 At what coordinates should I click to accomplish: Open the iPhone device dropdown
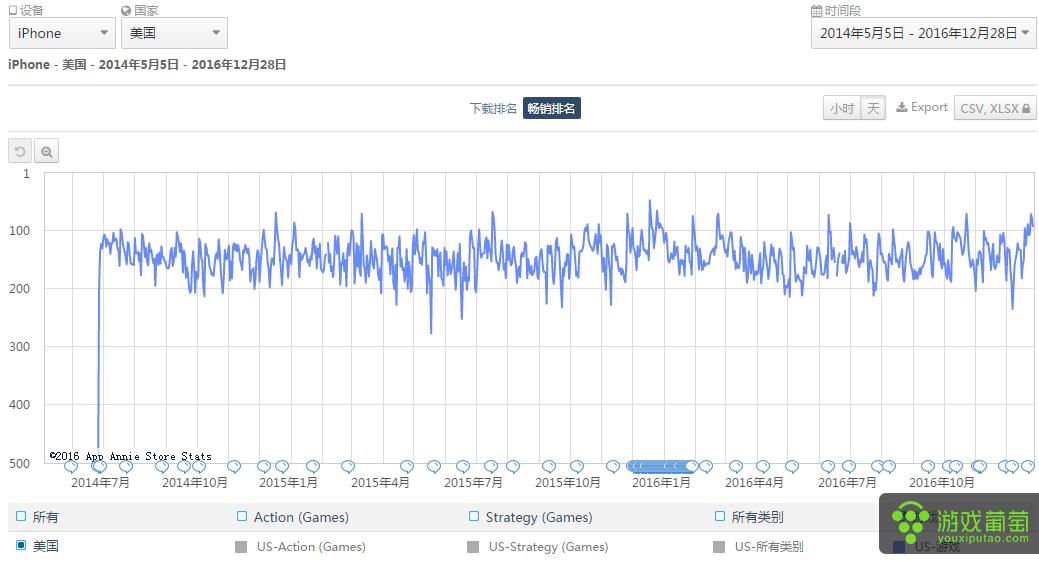(62, 33)
